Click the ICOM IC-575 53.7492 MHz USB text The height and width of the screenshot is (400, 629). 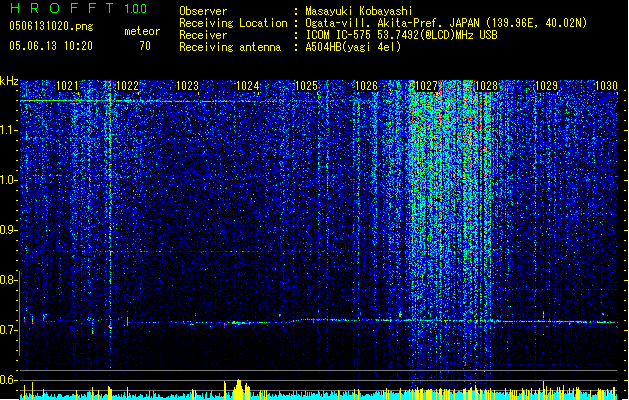click(401, 35)
